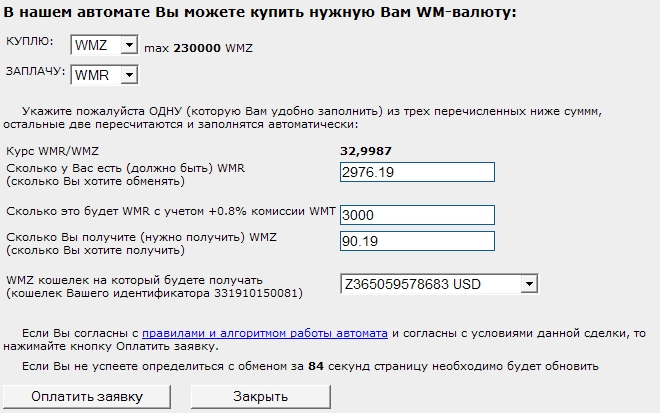Click the max 230000 WMZ text
Image resolution: width=660 pixels, height=413 pixels.
(198, 48)
